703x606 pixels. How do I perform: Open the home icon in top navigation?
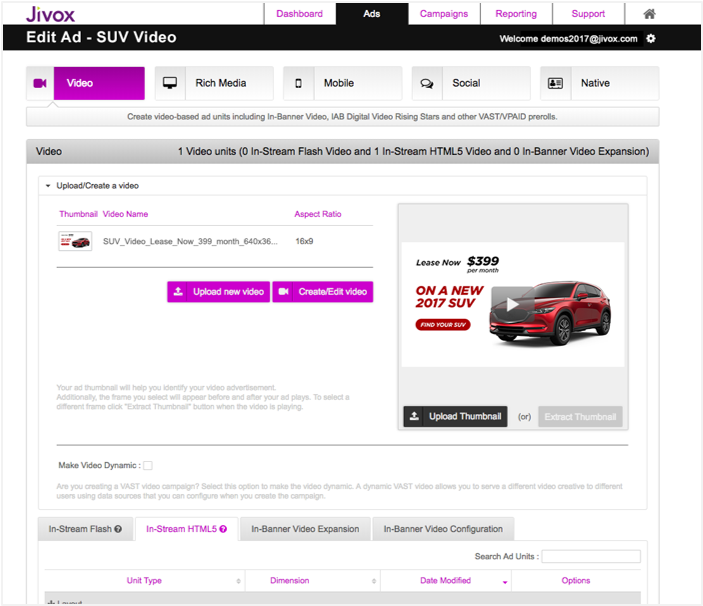(x=649, y=14)
